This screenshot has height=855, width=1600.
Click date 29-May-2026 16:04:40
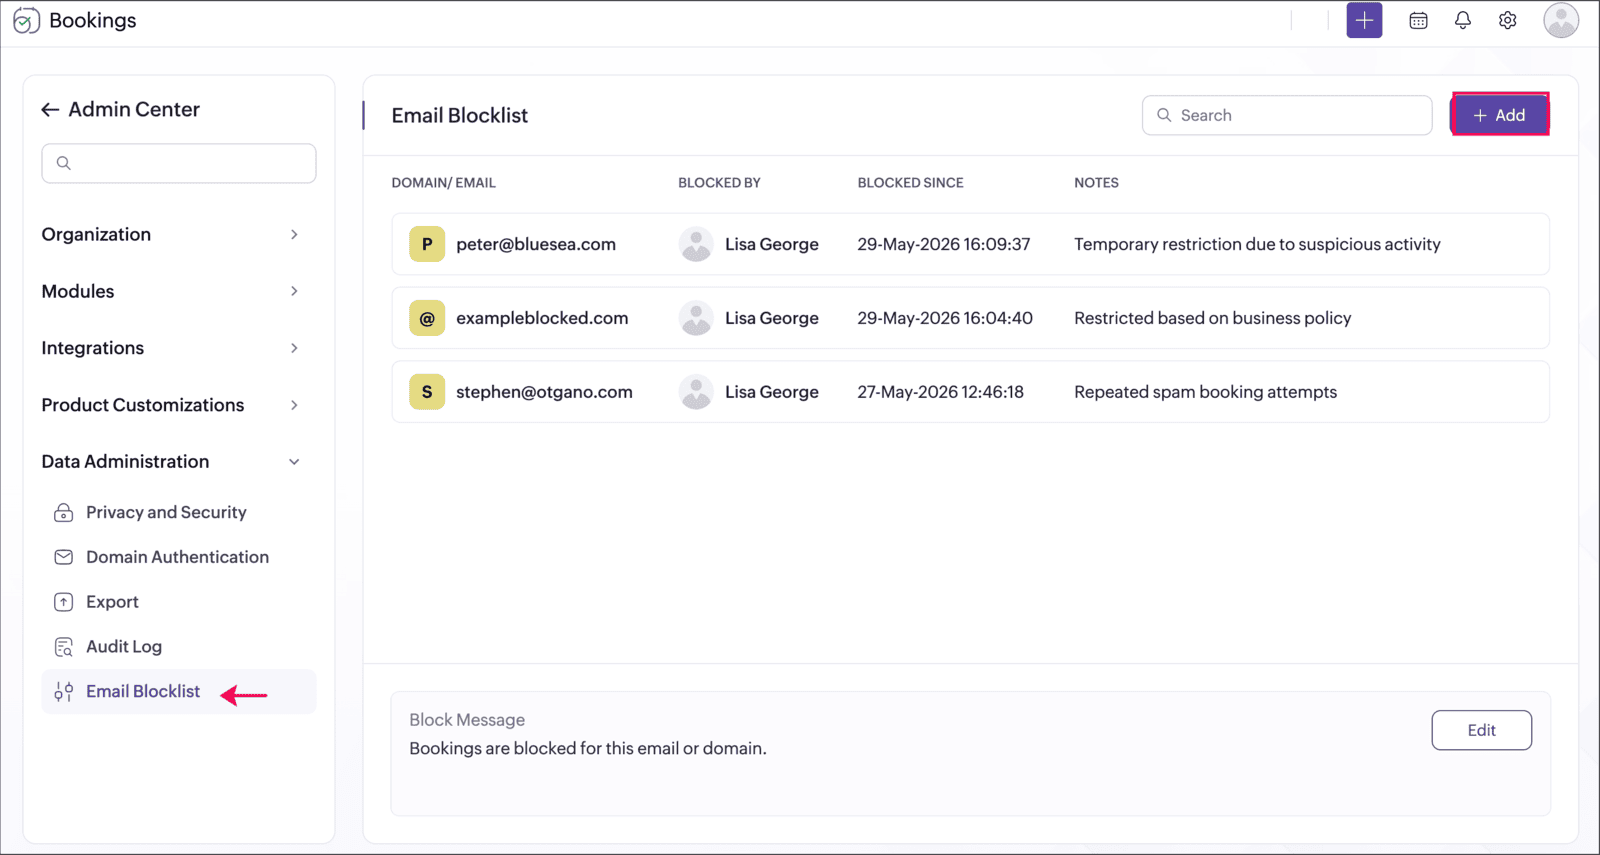click(945, 318)
